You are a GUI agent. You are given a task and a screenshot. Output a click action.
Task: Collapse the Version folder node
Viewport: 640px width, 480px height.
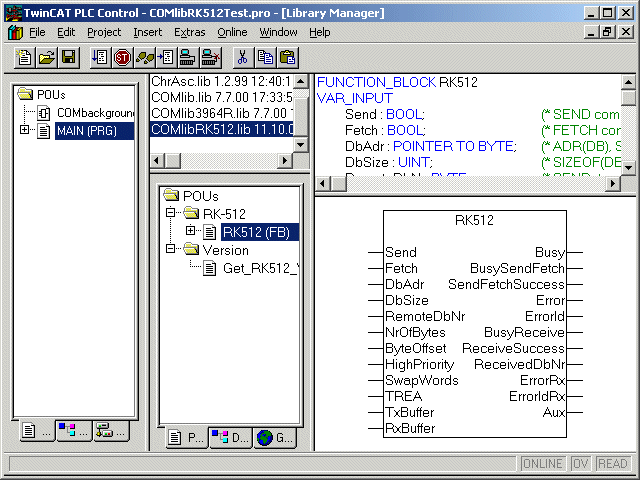pyautogui.click(x=171, y=250)
